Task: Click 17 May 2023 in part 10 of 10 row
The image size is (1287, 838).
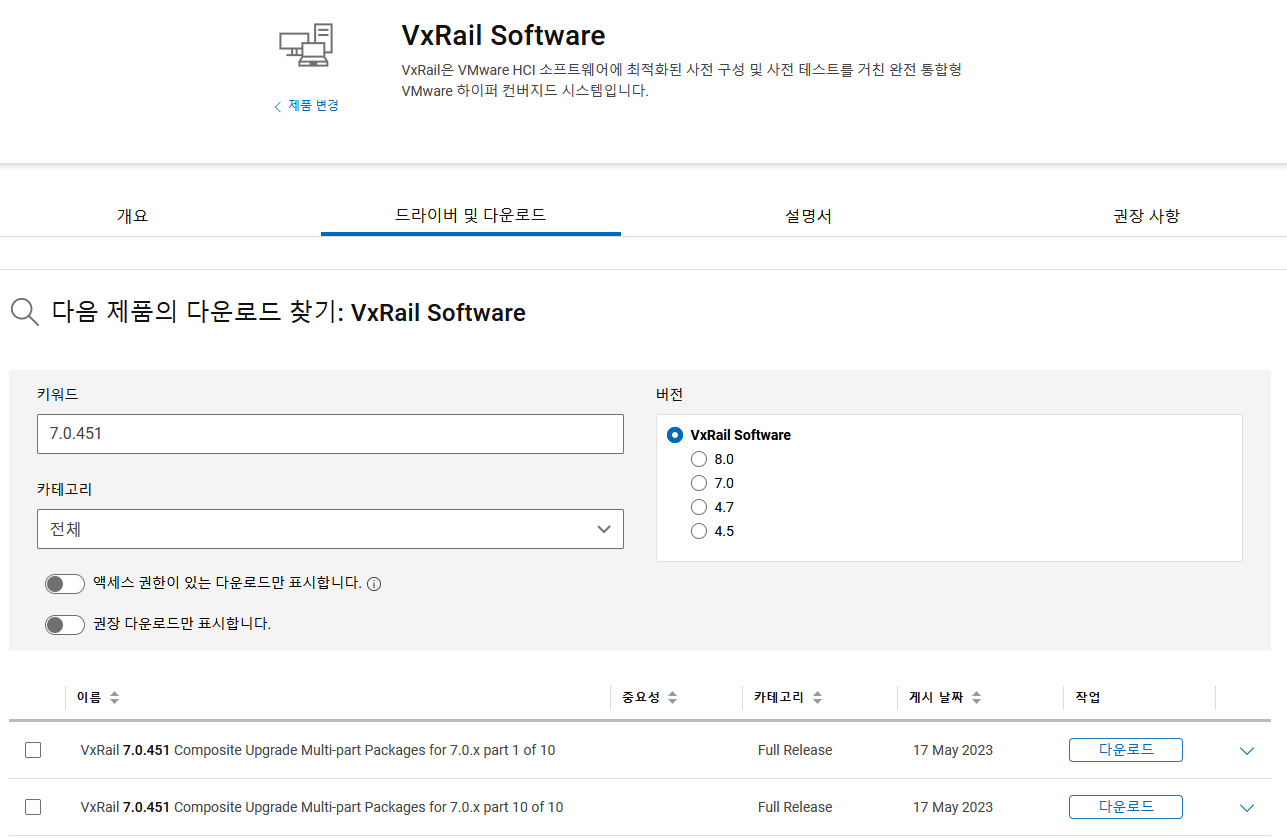Action: (953, 807)
